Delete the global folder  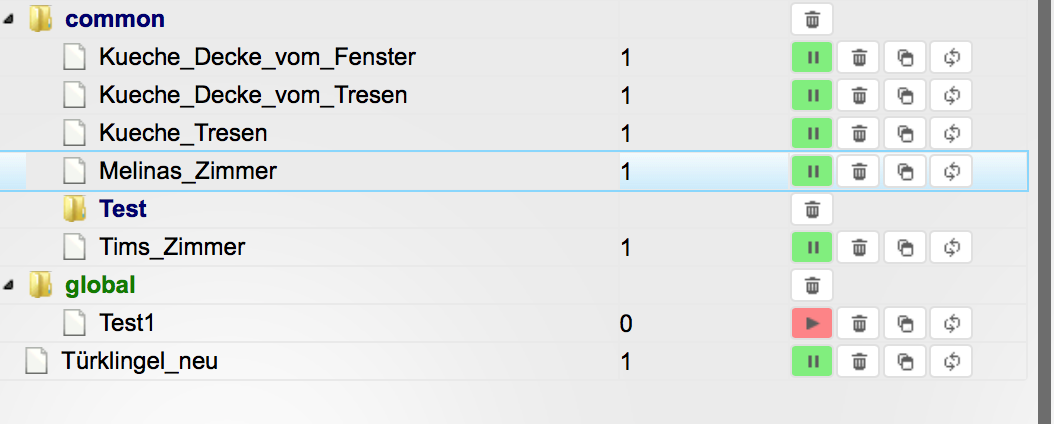[812, 285]
